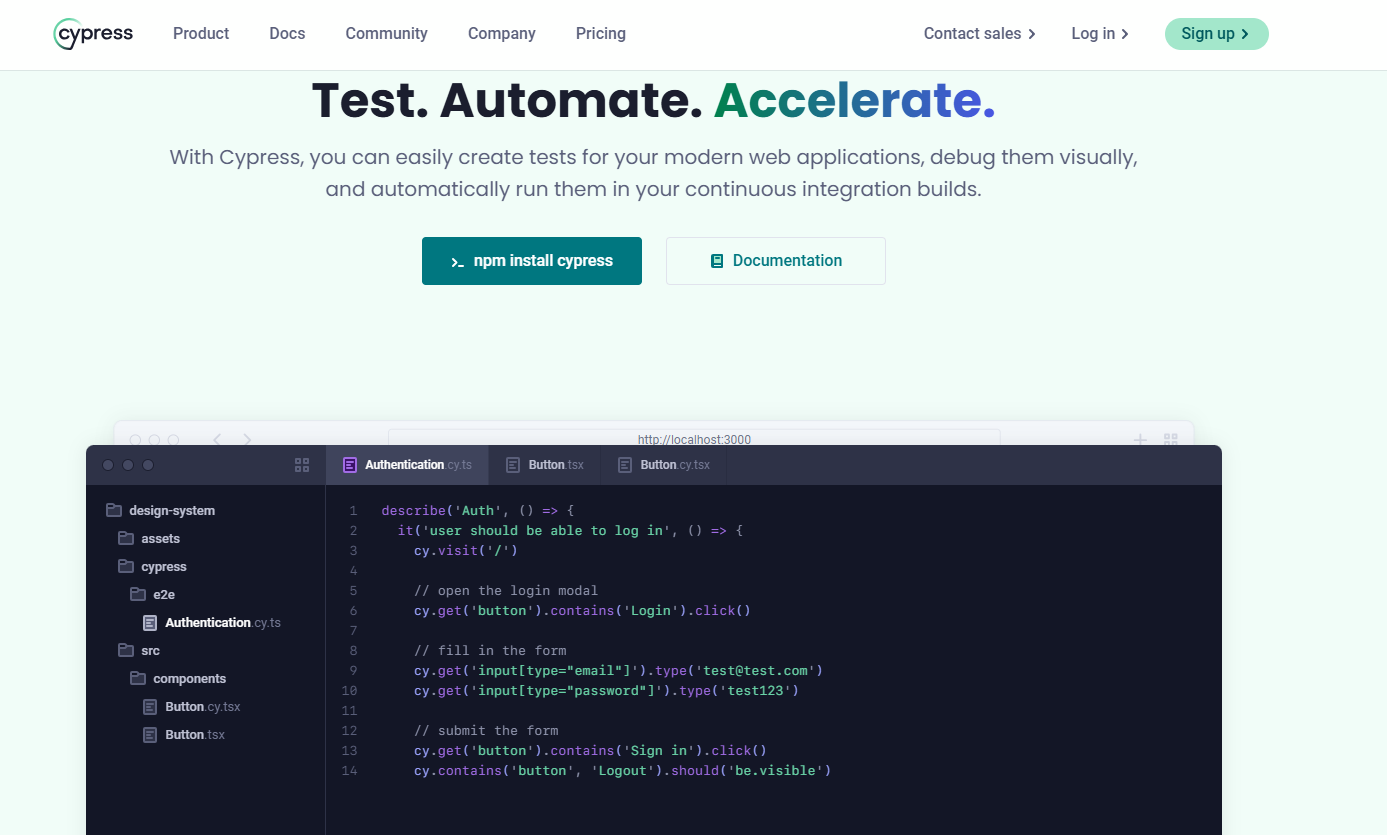Click the file icon on the Authentication.cy.ts tab
1387x835 pixels.
350,465
